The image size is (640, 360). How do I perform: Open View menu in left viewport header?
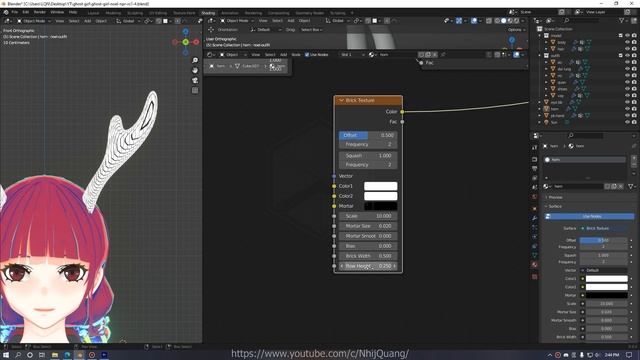pyautogui.click(x=60, y=21)
